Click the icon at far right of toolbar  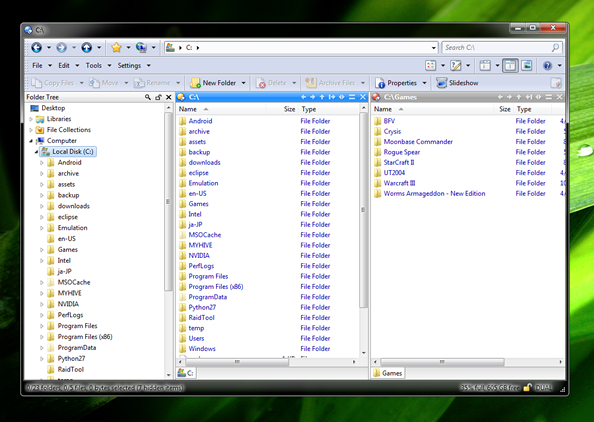[x=556, y=83]
